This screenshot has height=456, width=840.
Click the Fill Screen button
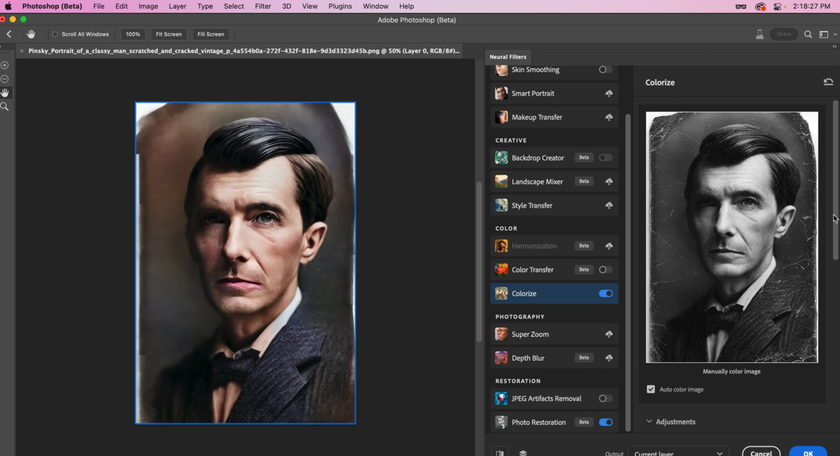tap(211, 34)
